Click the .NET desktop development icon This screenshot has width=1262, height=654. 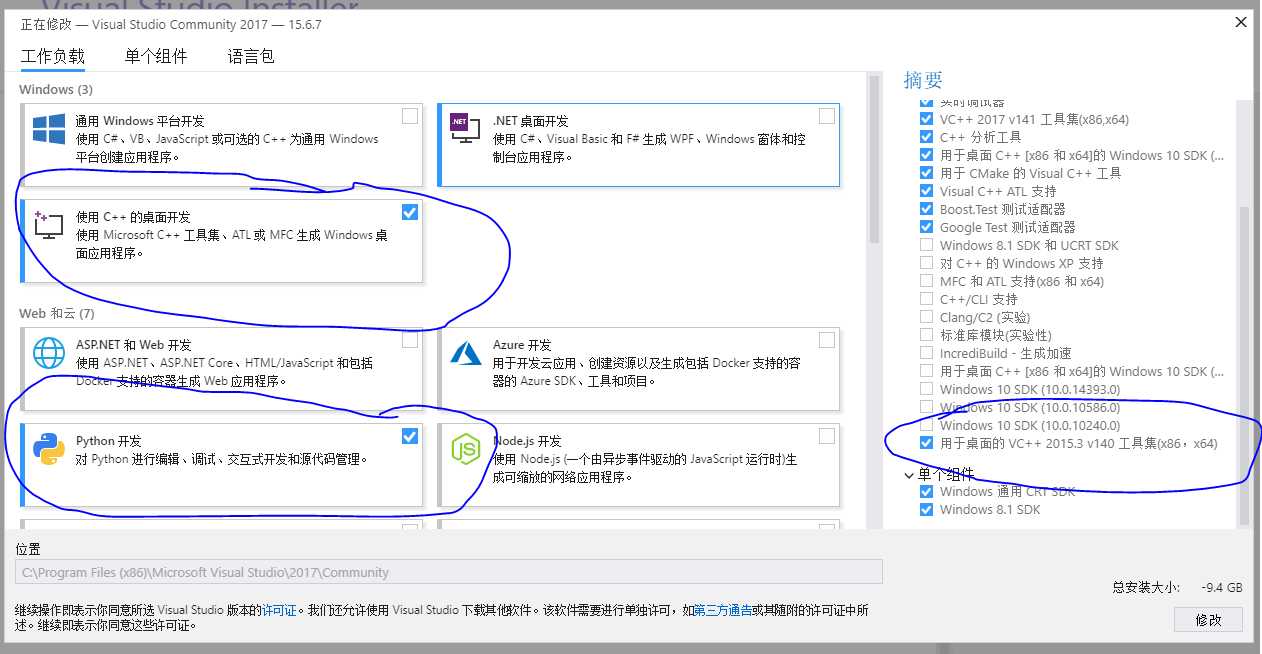(x=465, y=129)
